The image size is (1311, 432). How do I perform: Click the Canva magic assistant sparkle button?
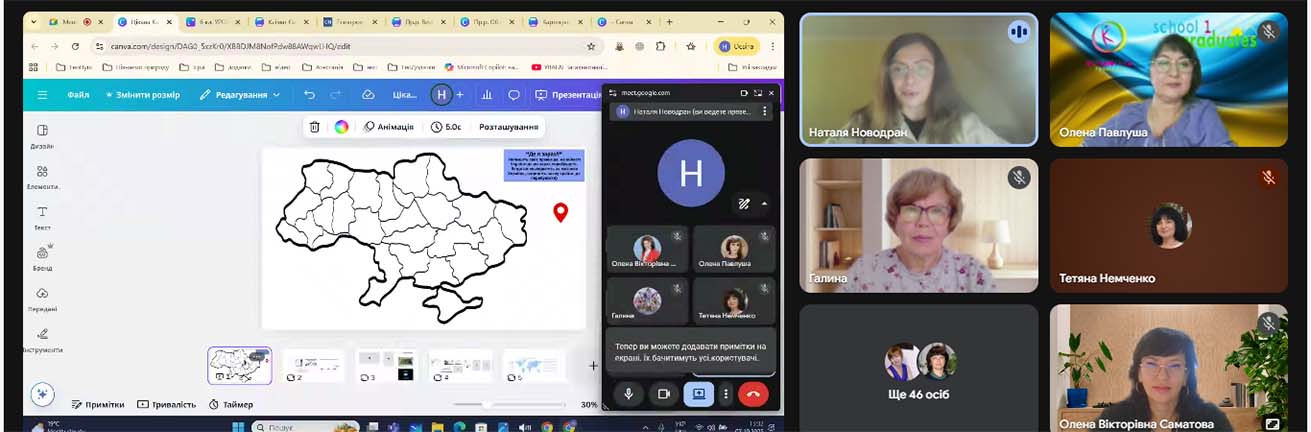[x=42, y=394]
